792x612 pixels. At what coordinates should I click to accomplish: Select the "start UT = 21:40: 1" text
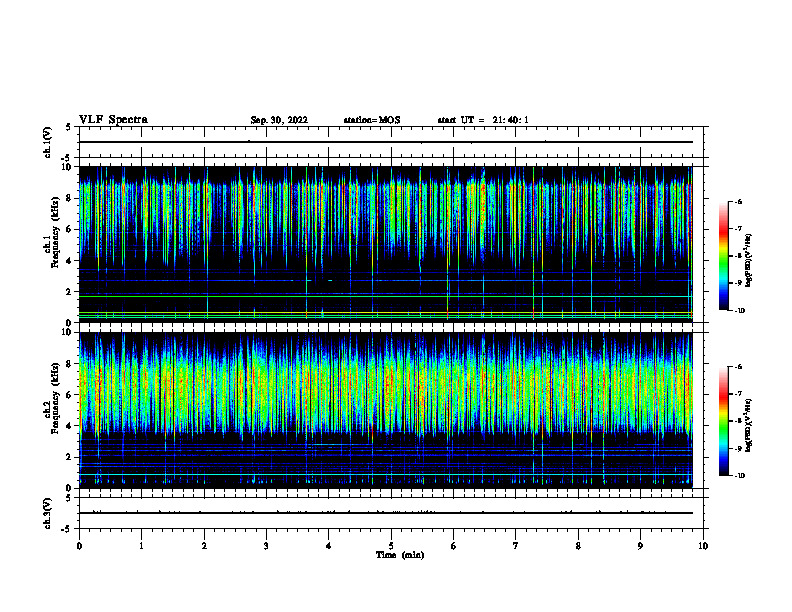[483, 120]
